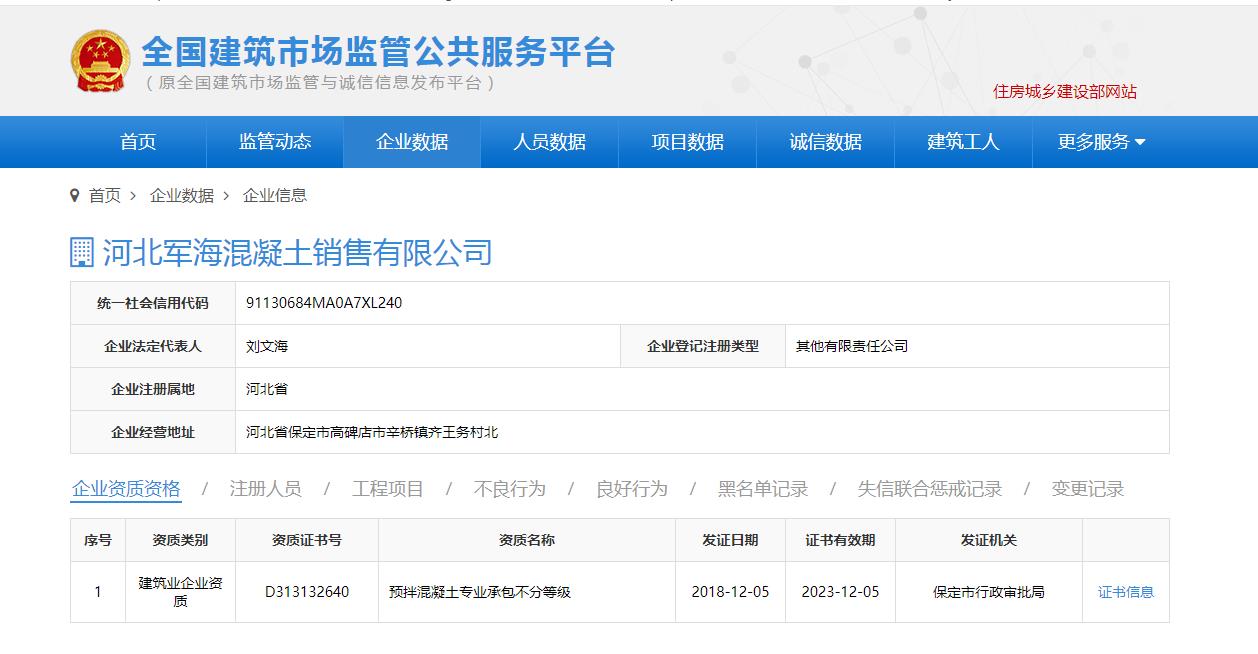Click the 资质名称 column header
Viewport: 1258px width, 654px height.
coord(527,540)
